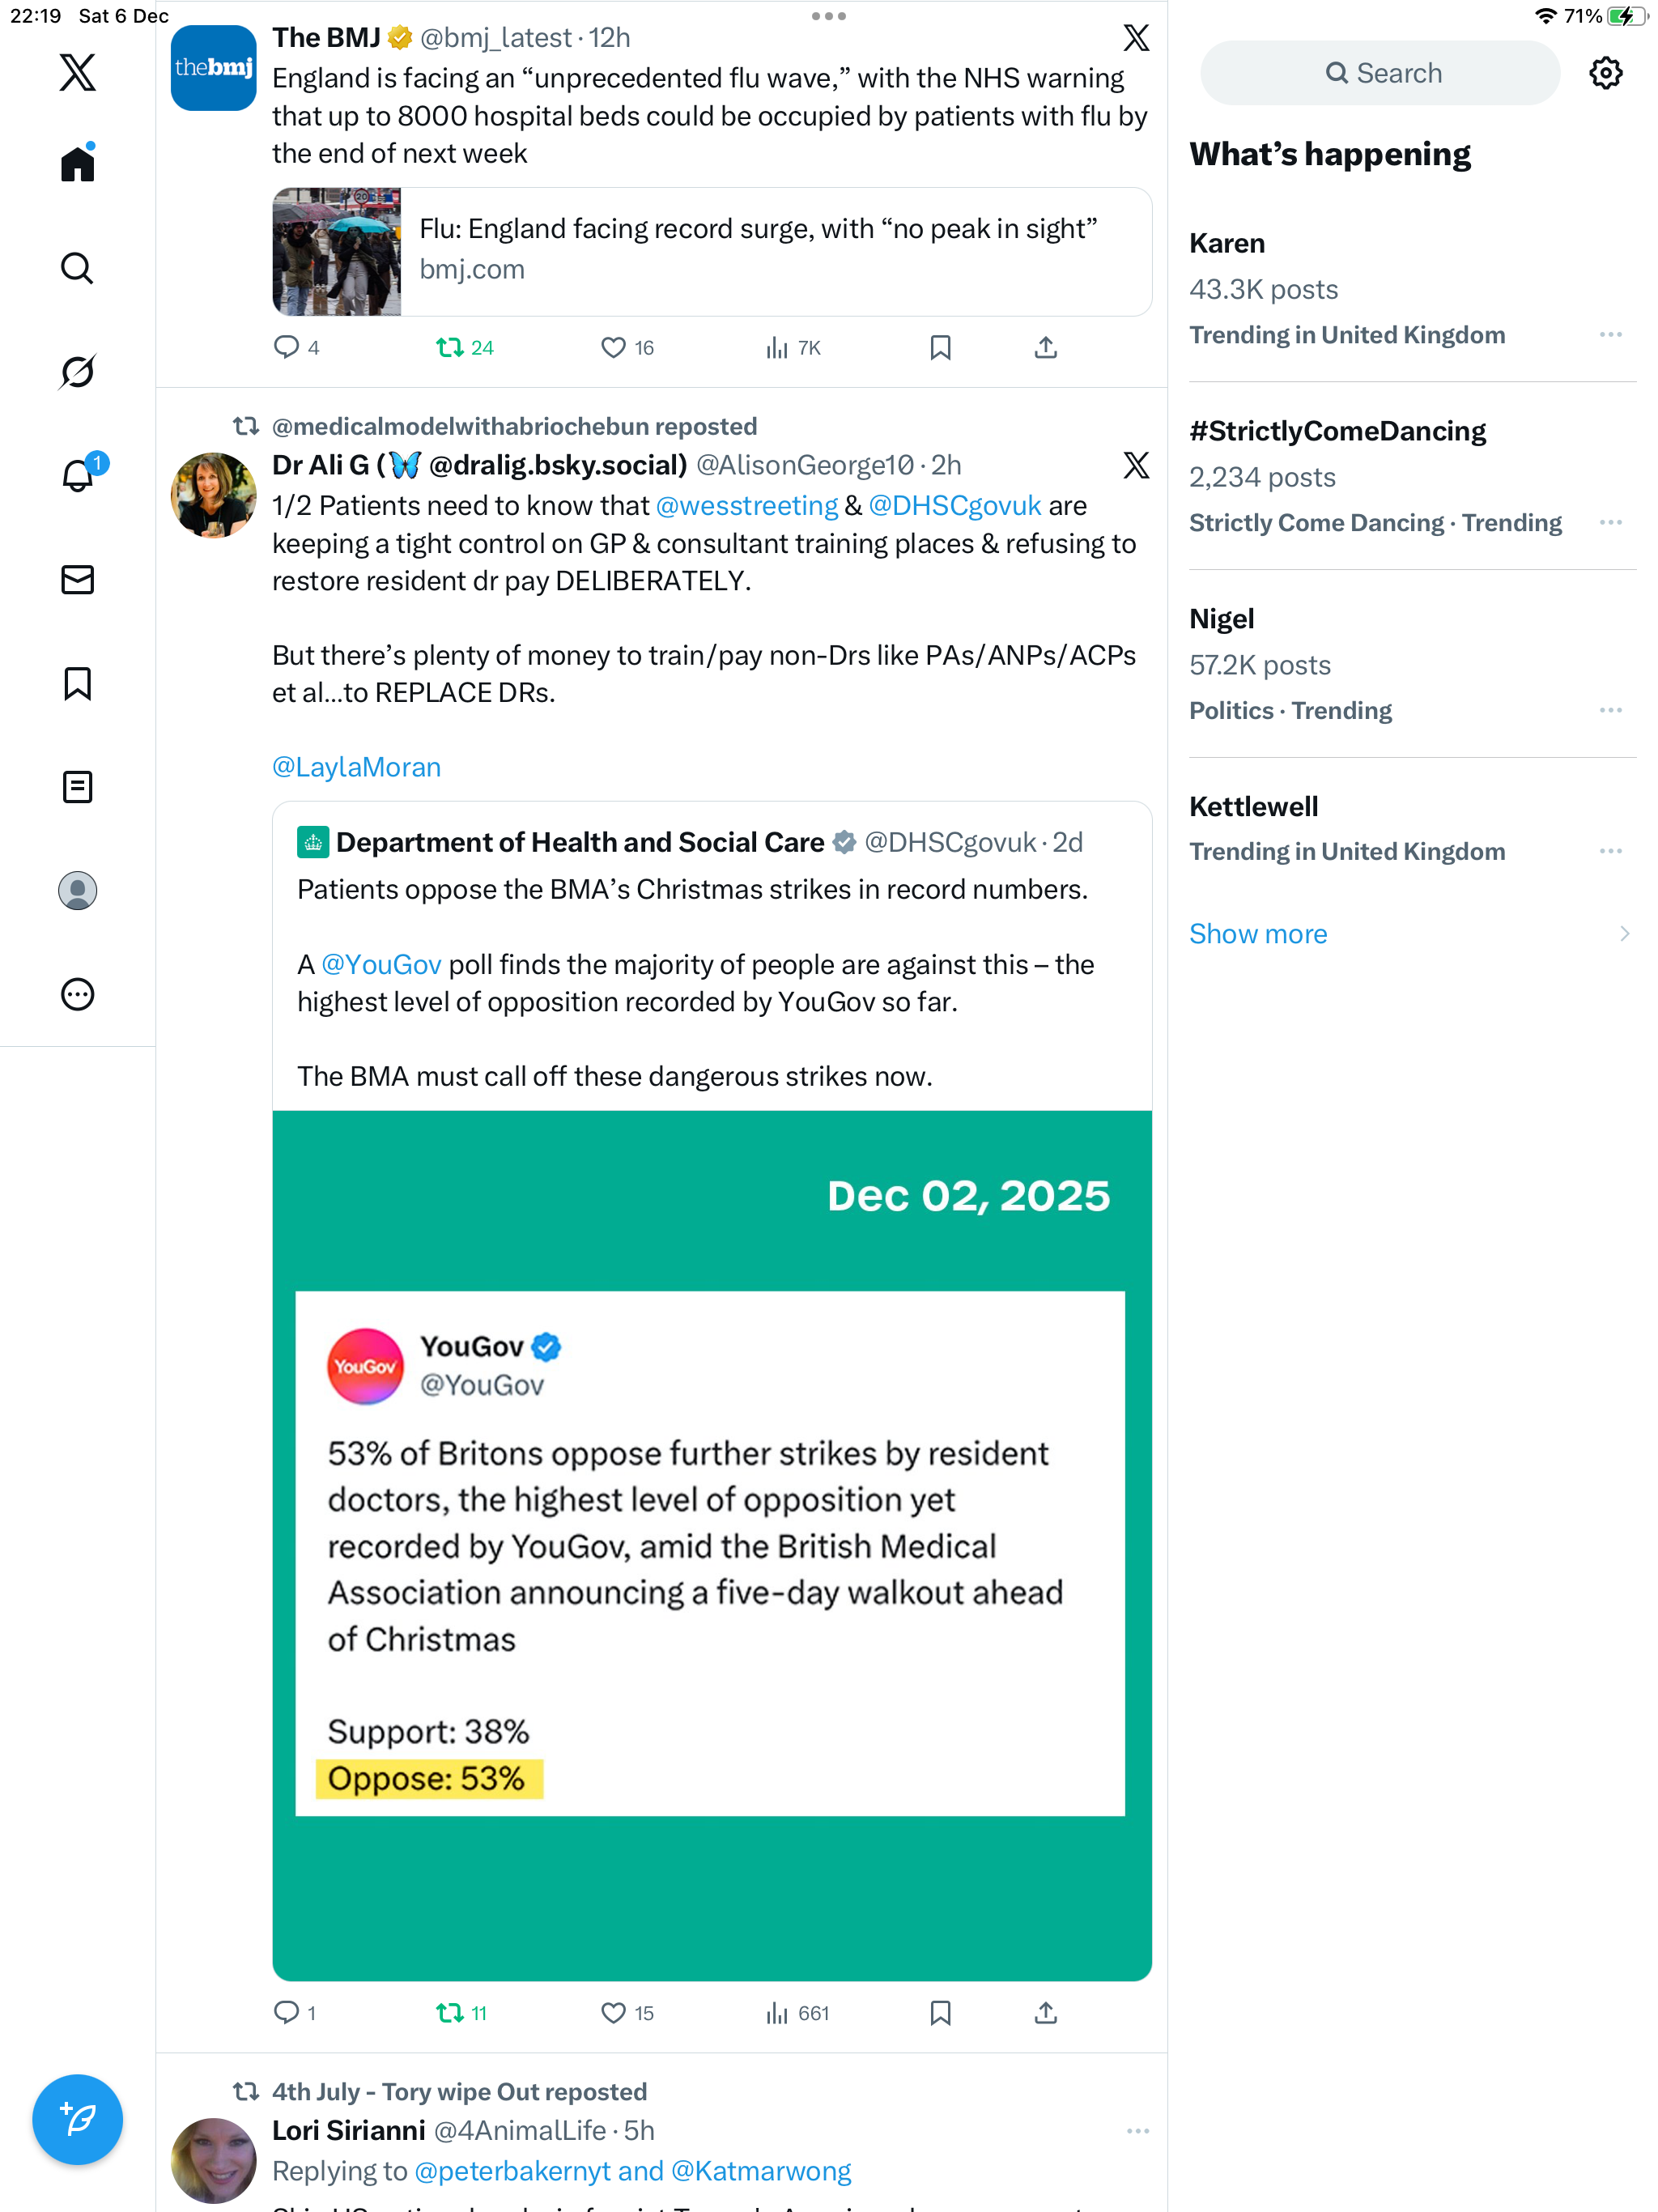Open @LaylaMoran mention link
This screenshot has width=1658, height=2212.
coord(356,767)
